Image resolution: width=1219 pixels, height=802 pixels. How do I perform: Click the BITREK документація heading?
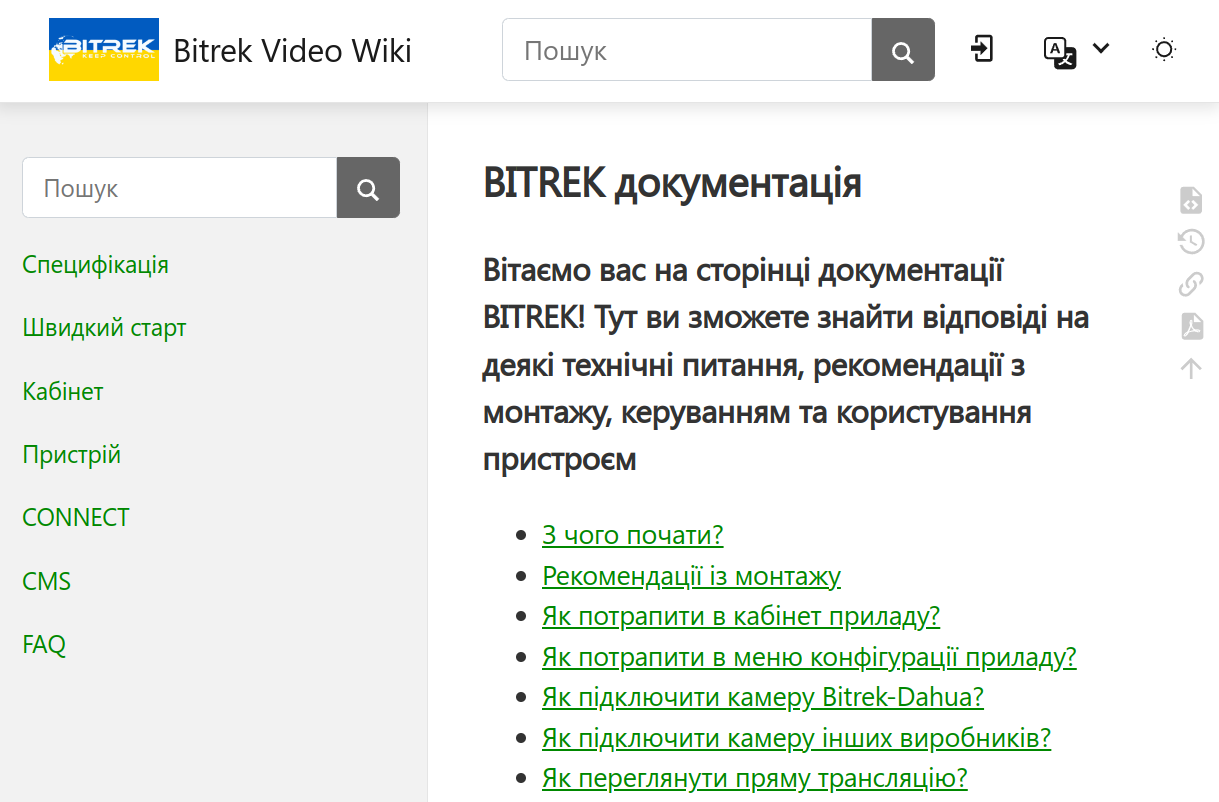(672, 184)
